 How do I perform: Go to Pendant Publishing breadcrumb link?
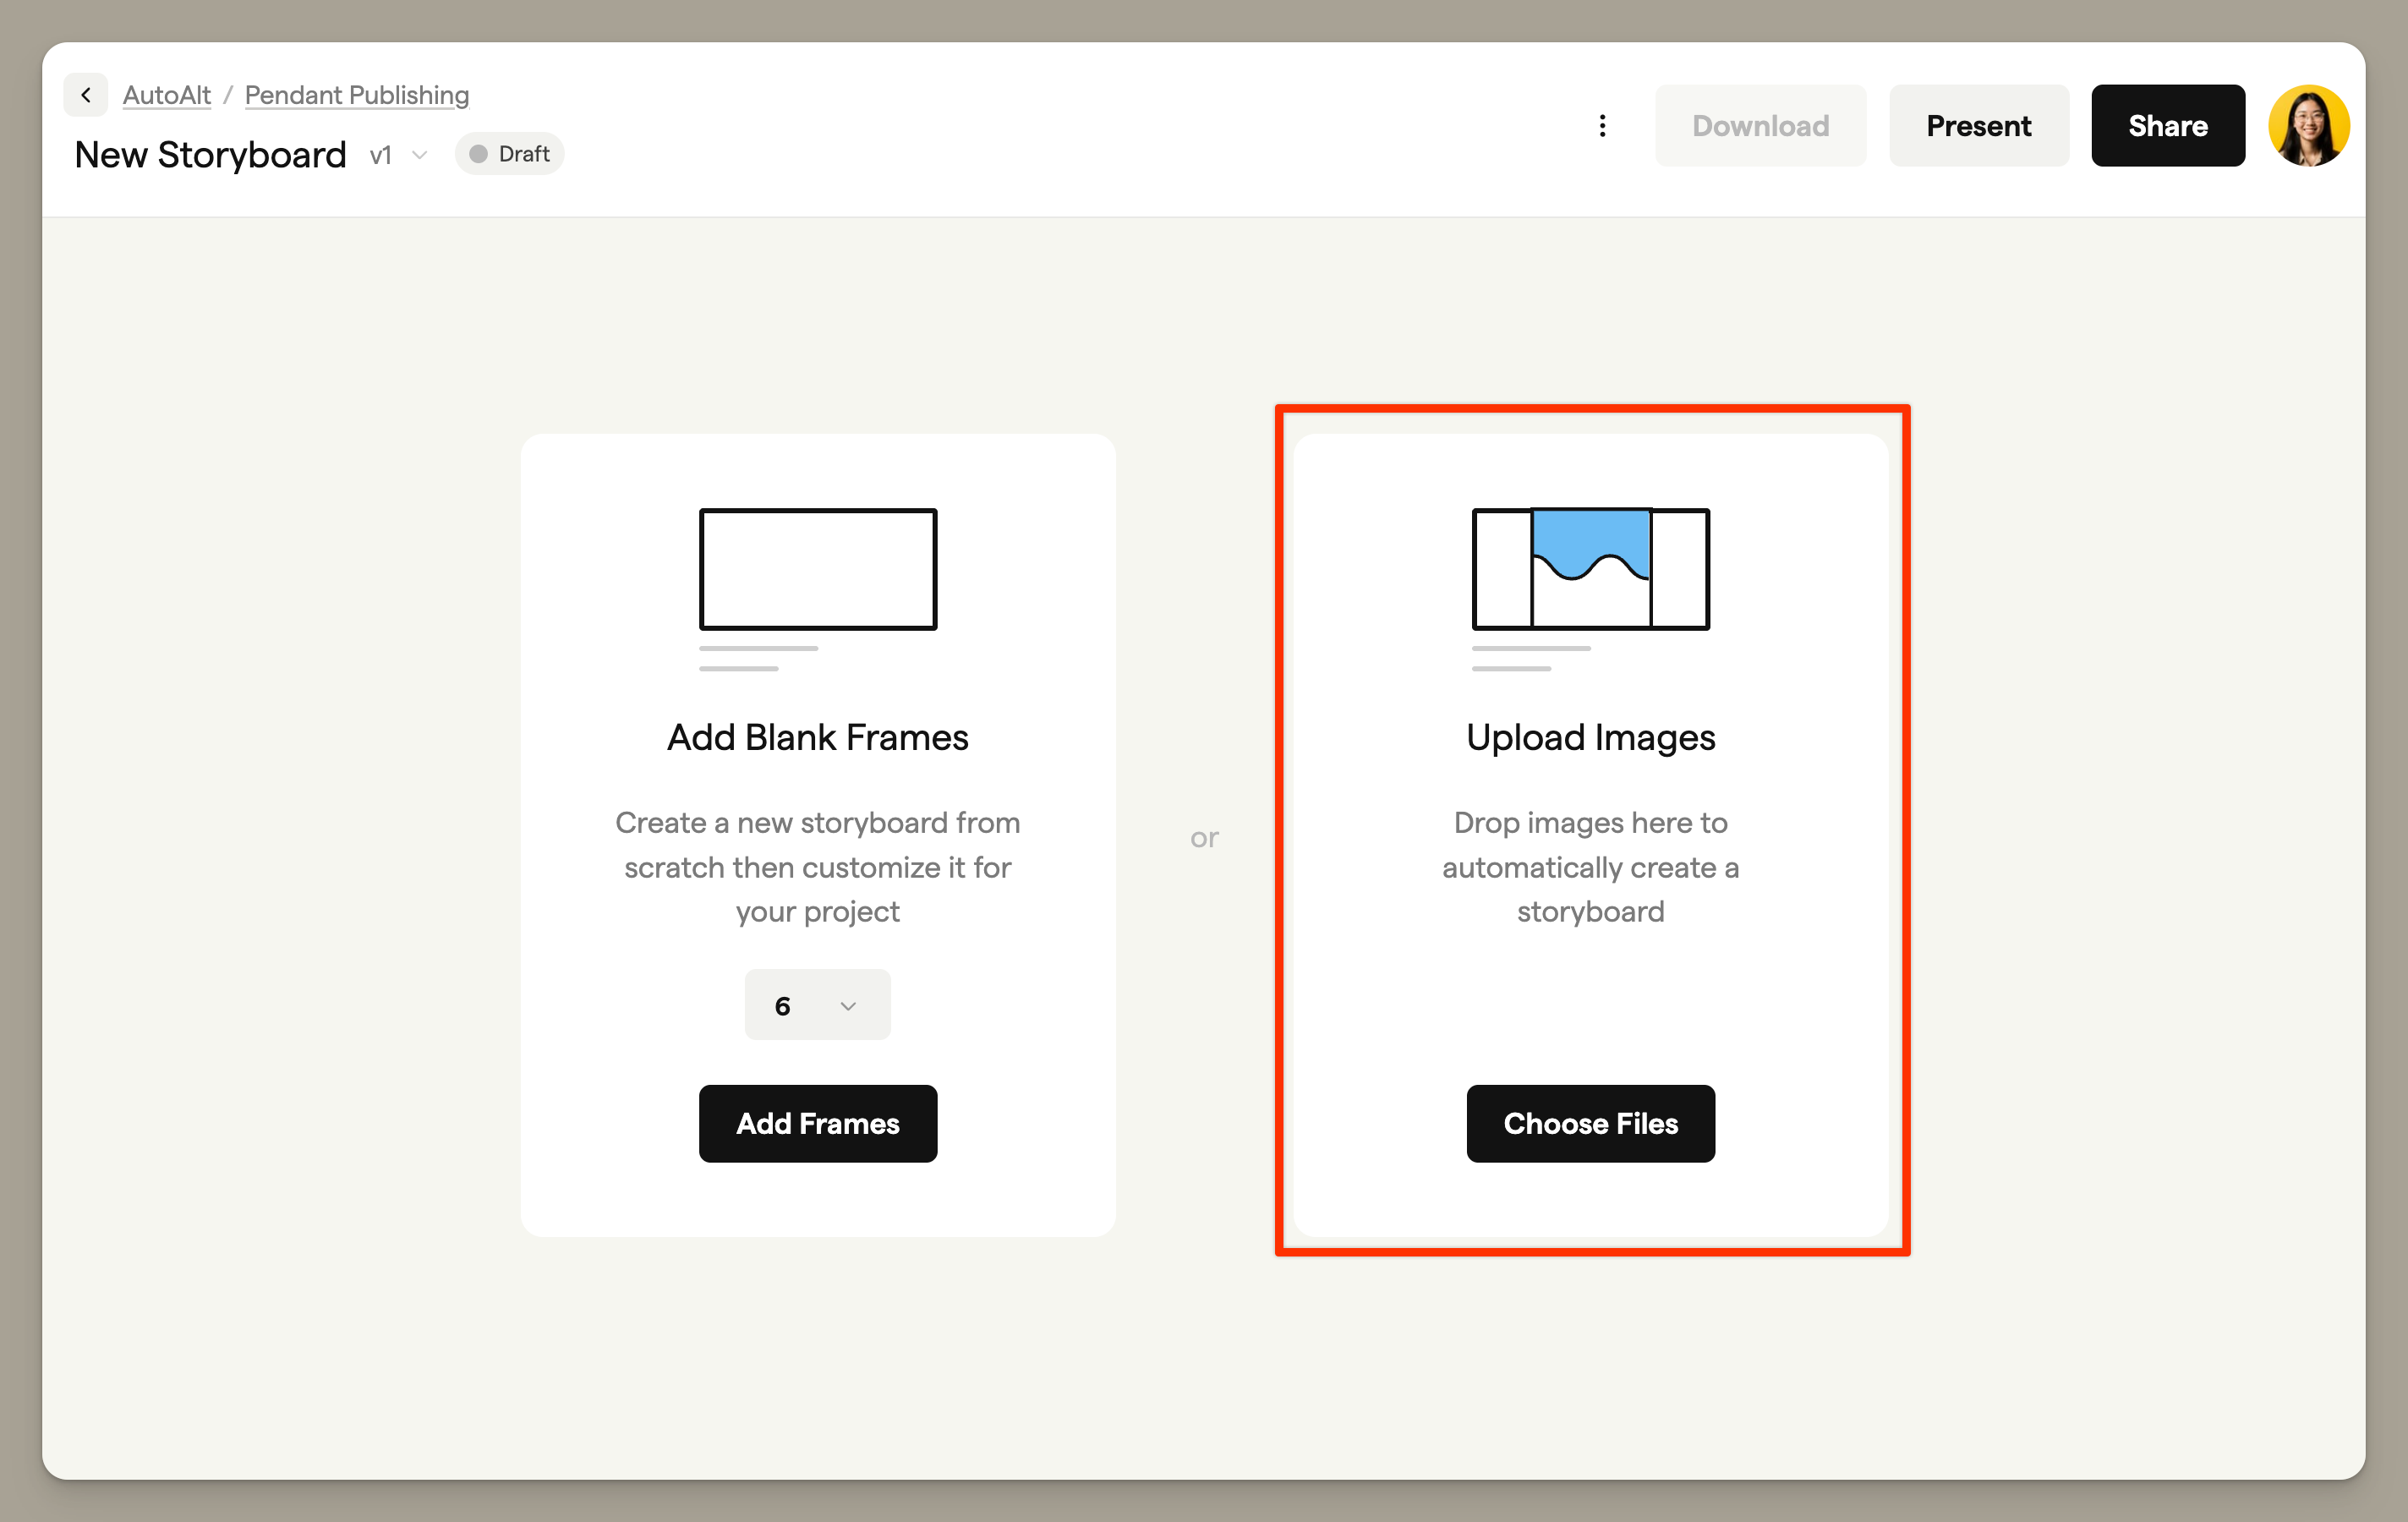(357, 95)
